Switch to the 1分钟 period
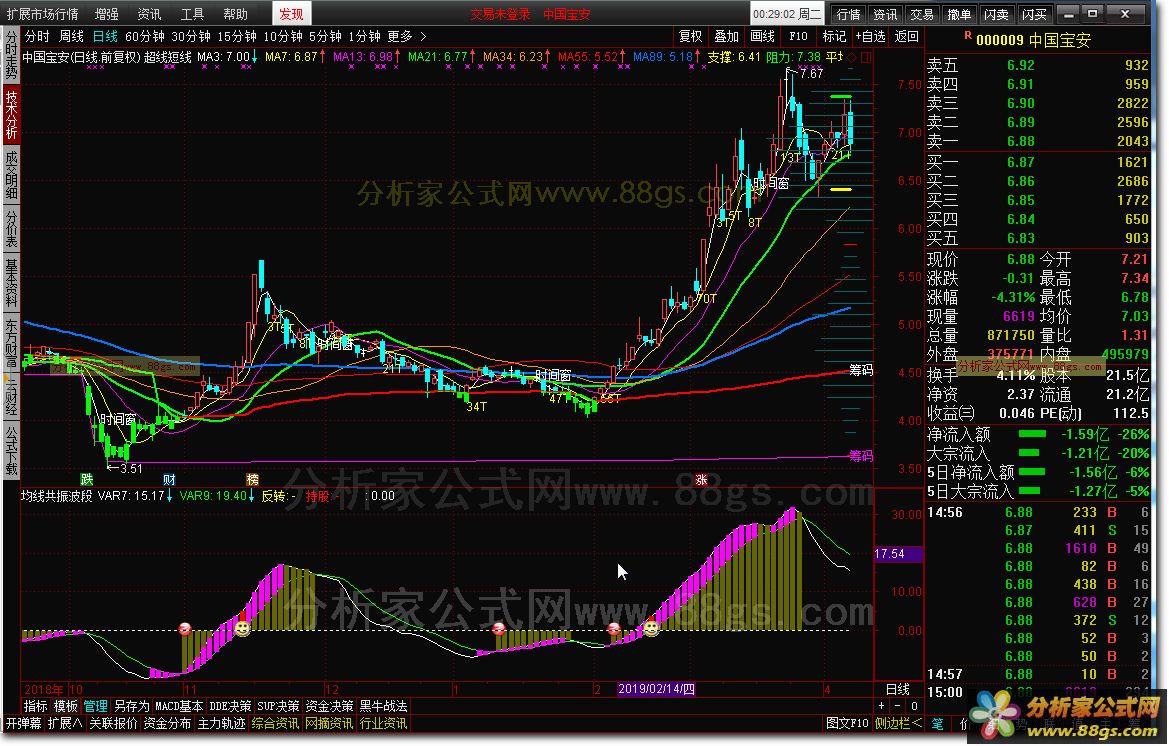 coord(365,37)
